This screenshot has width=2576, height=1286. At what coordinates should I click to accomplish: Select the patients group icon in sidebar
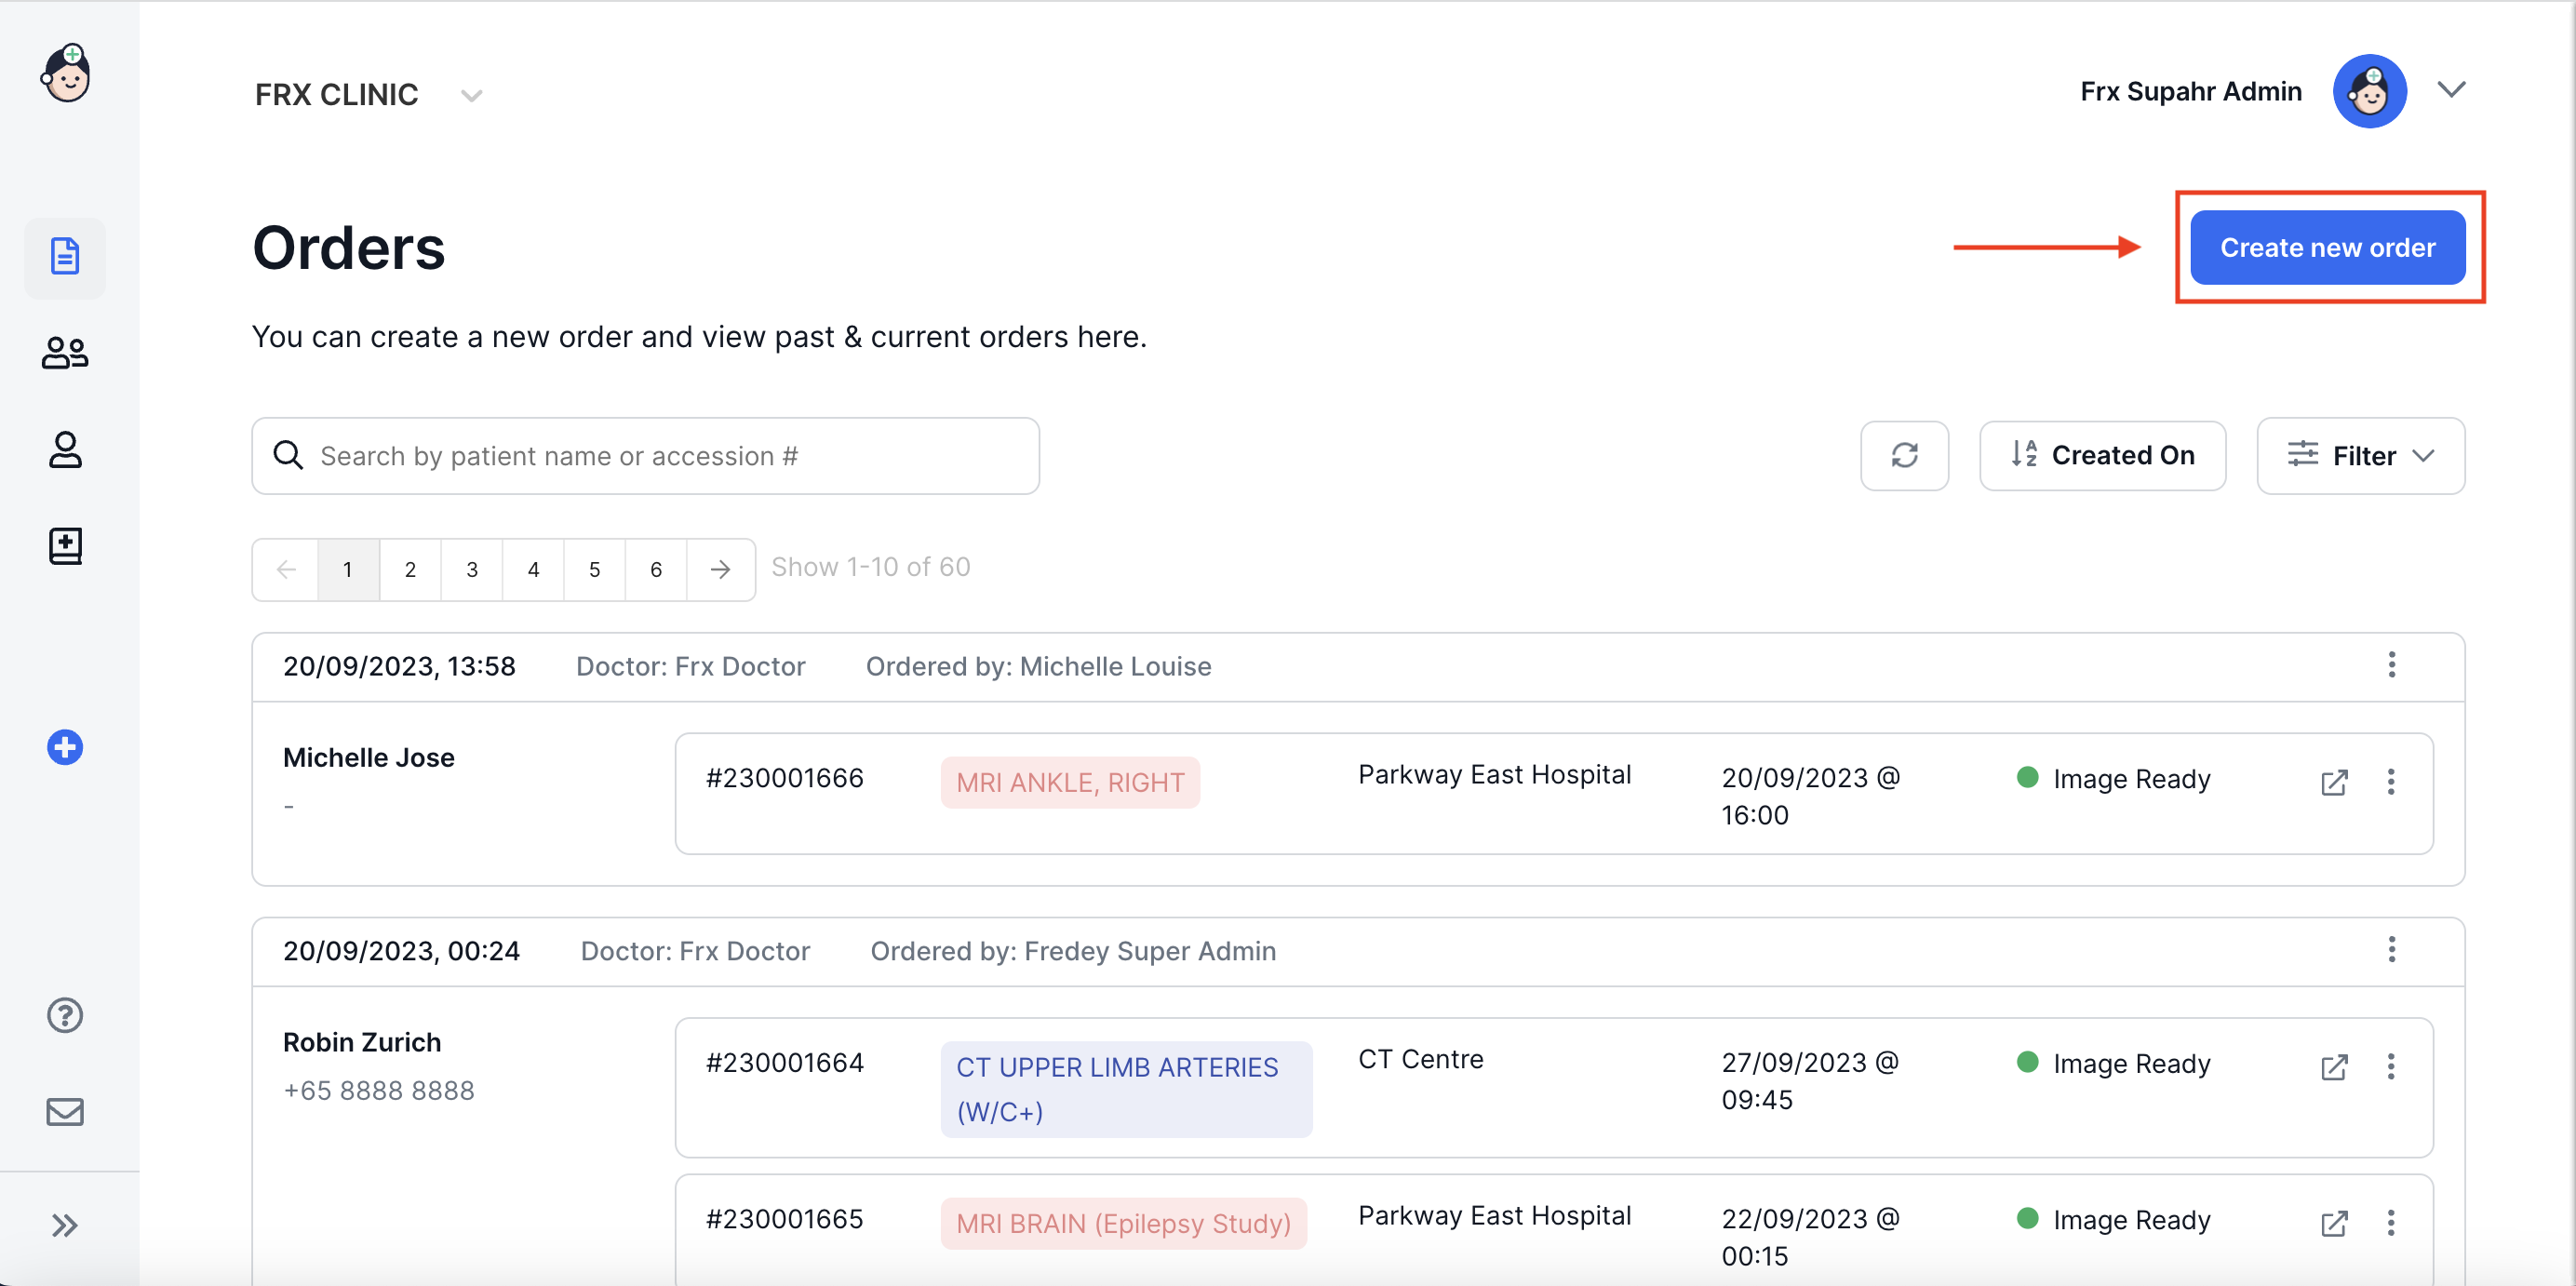click(x=65, y=352)
